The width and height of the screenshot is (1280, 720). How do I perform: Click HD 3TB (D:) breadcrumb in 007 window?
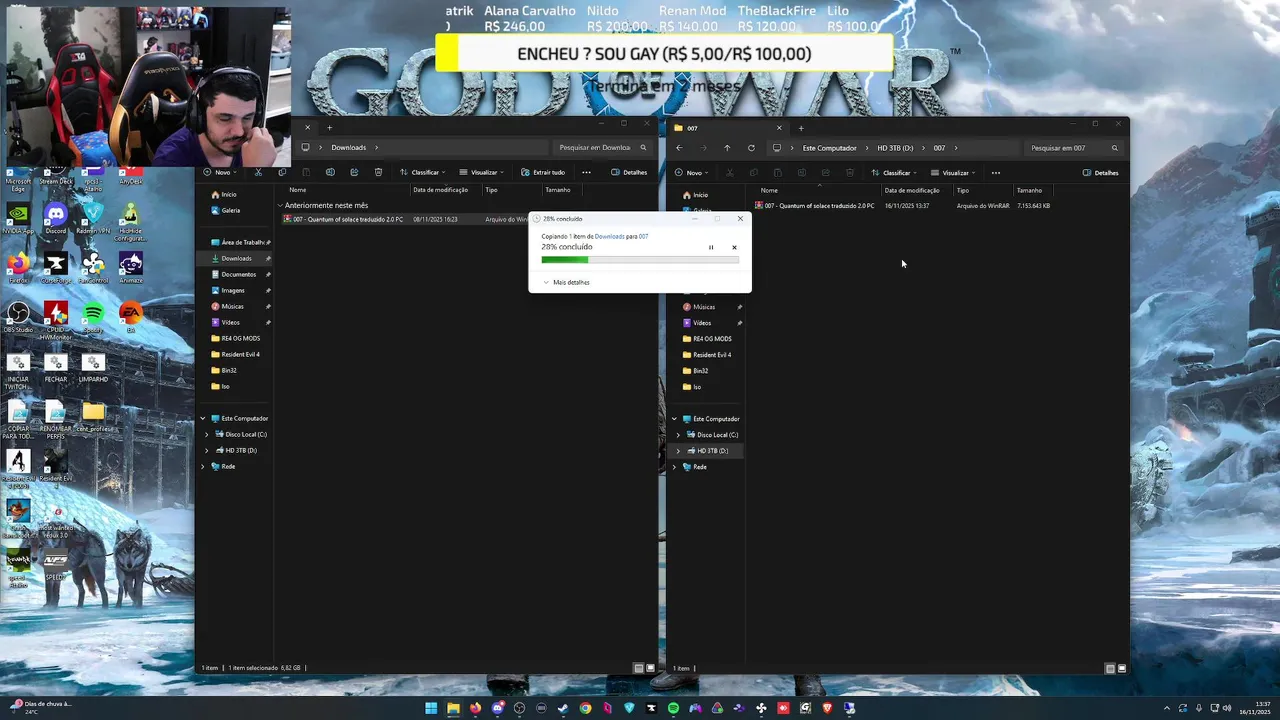click(x=895, y=148)
